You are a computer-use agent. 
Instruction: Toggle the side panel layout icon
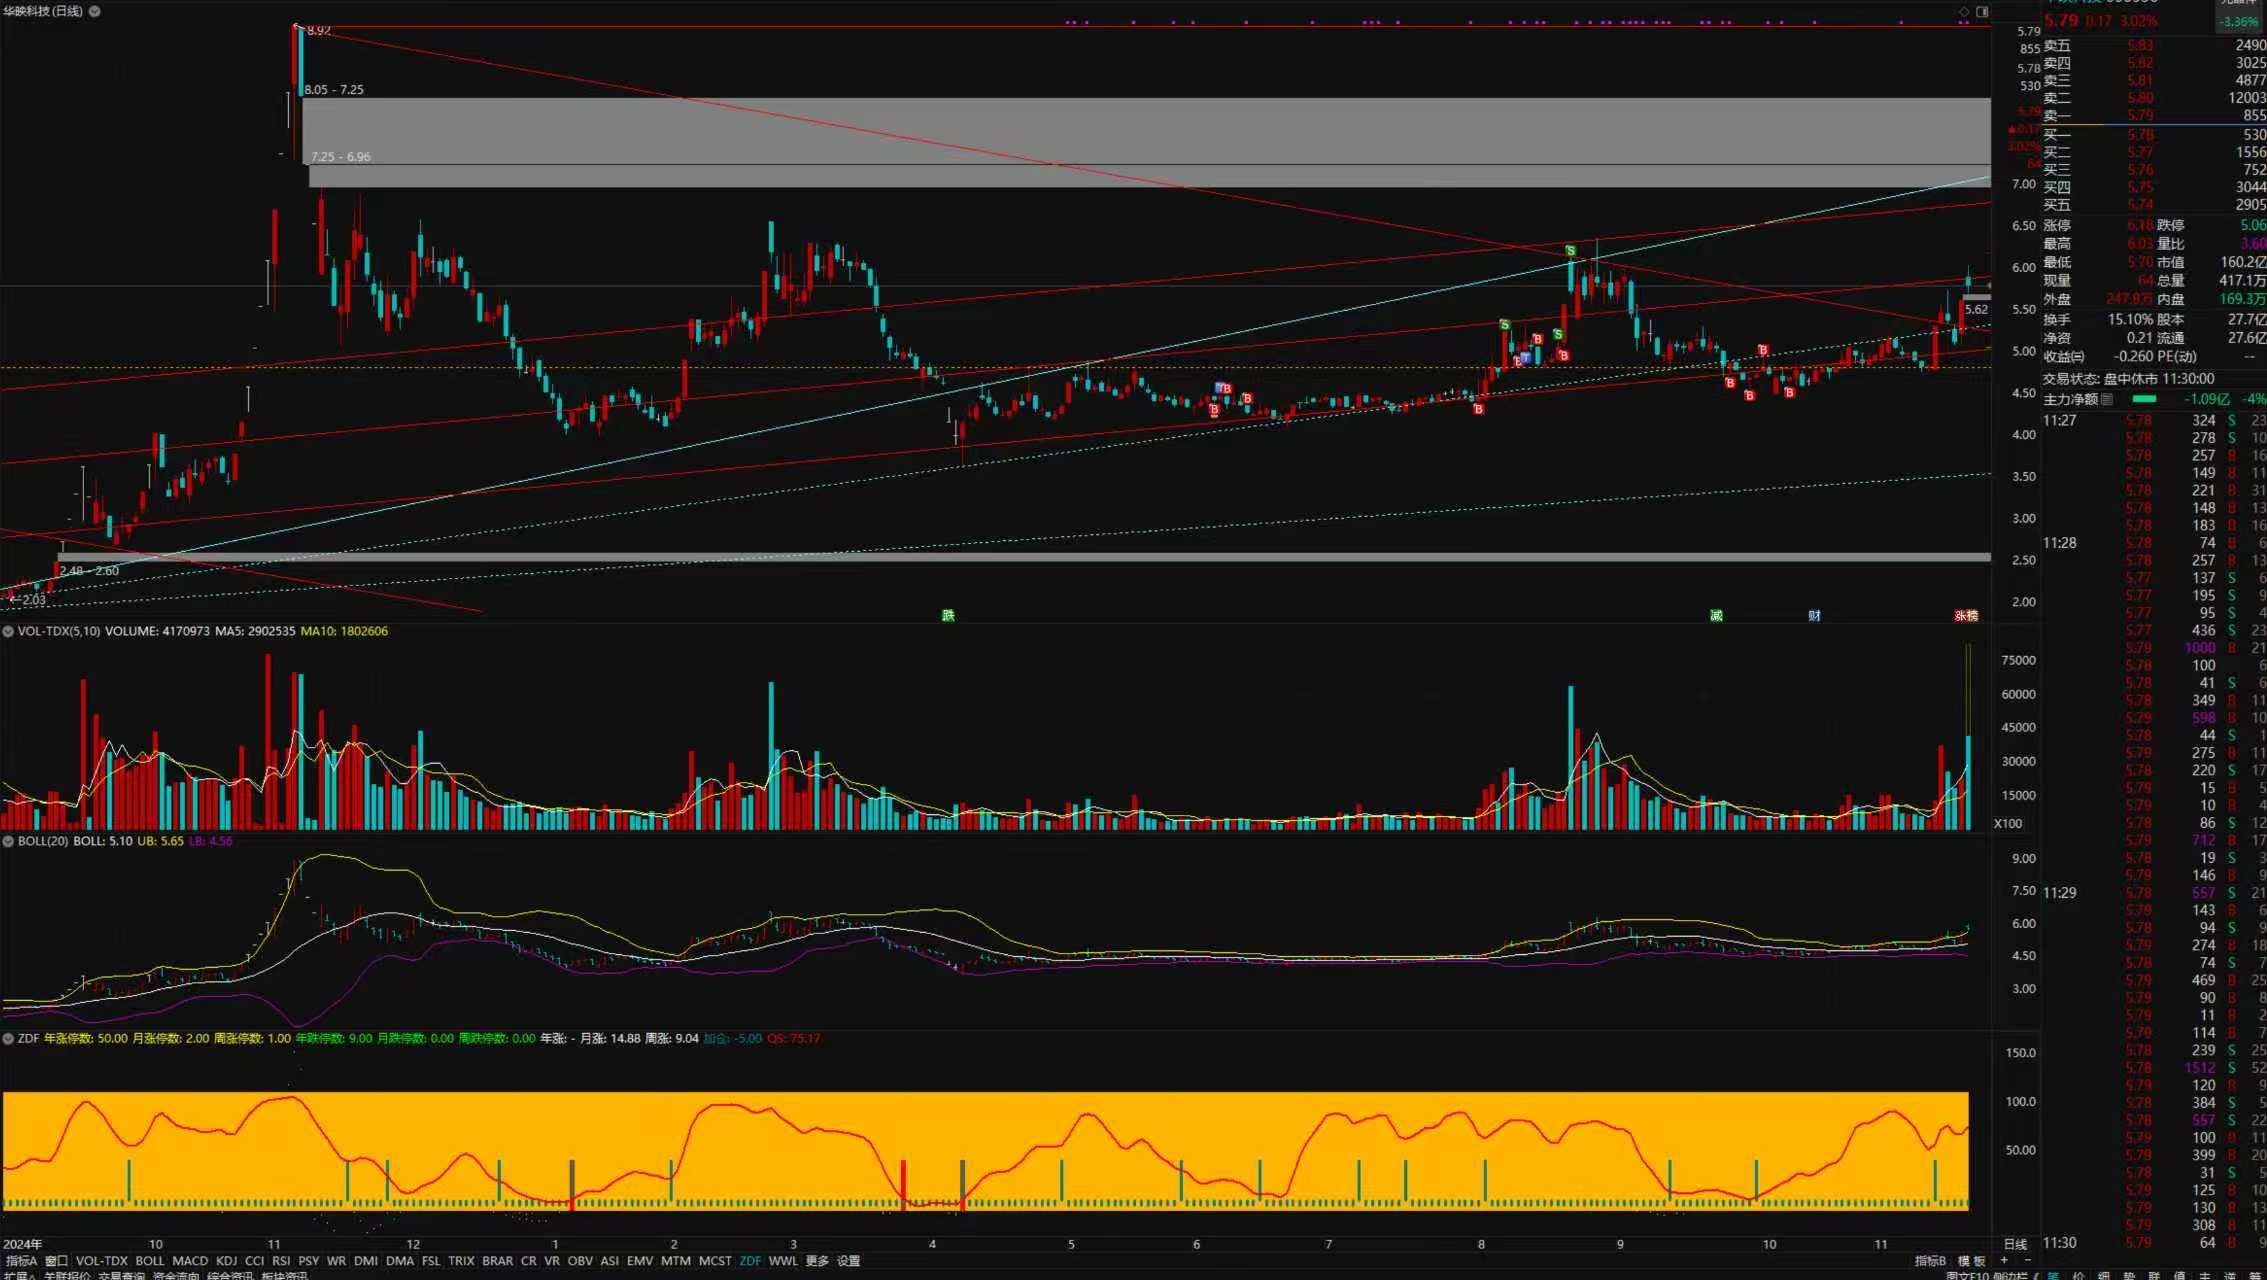pos(1982,12)
